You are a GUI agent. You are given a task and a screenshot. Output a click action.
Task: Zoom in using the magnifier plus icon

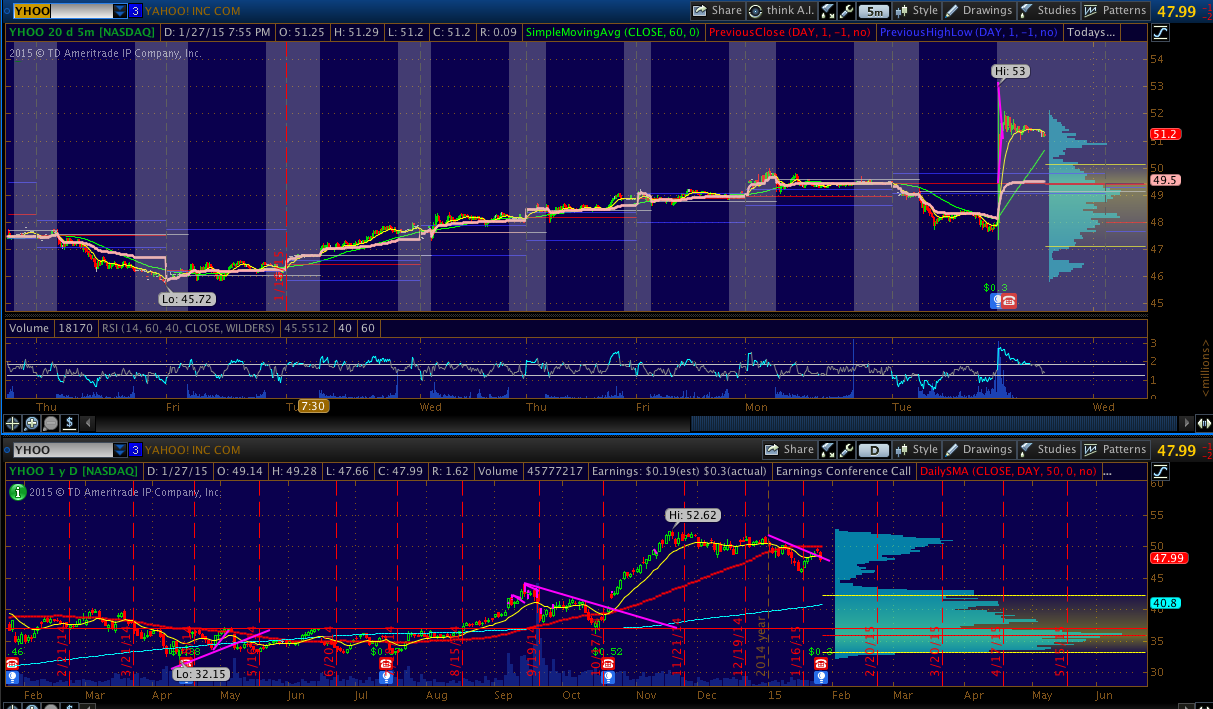(x=31, y=423)
